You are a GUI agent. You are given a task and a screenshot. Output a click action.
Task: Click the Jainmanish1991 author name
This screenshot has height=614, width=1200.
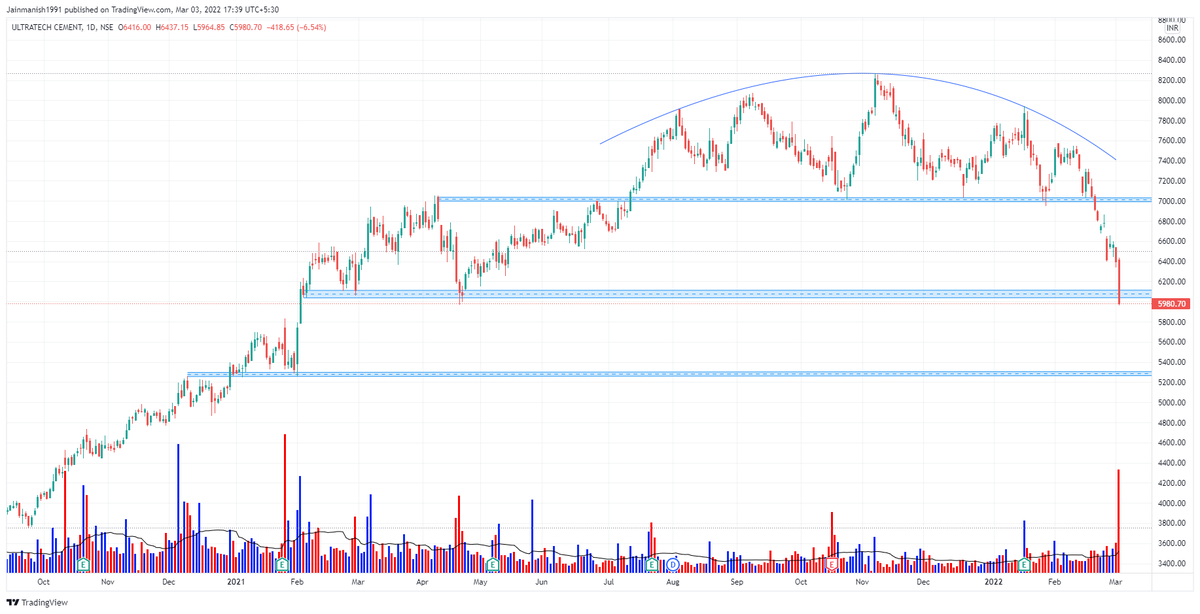click(x=34, y=10)
